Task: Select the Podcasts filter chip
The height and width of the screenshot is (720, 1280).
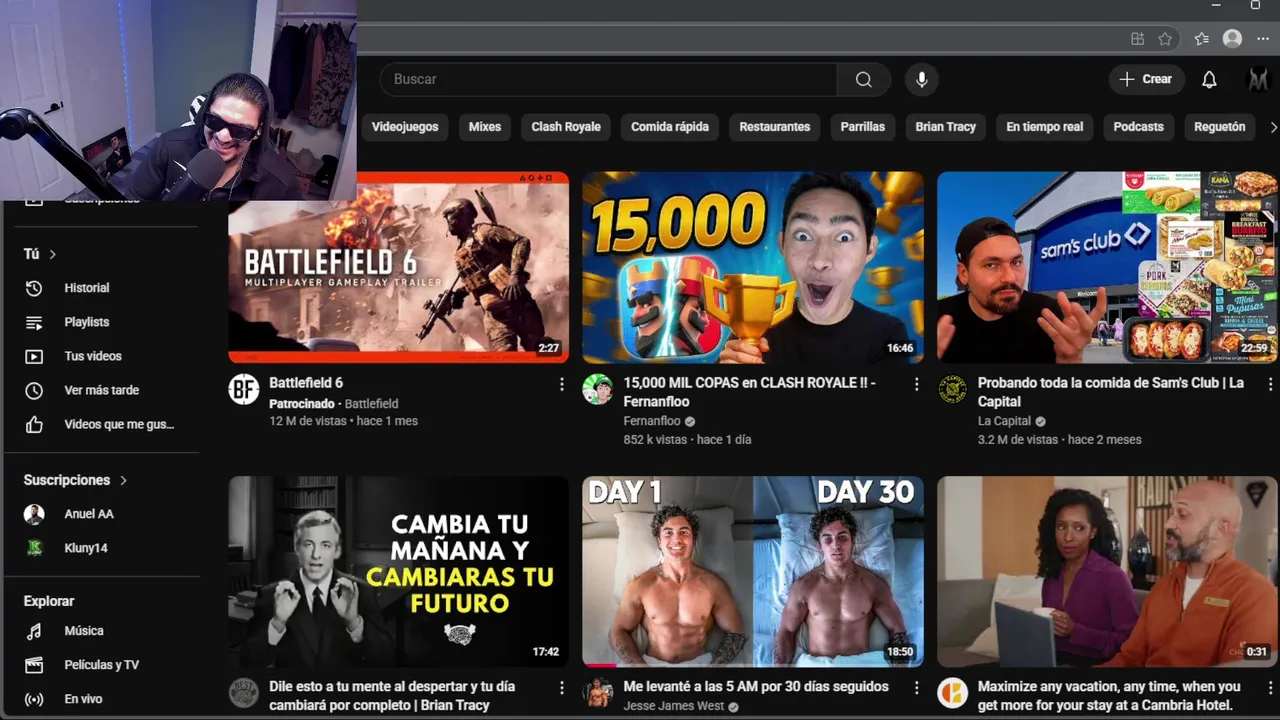Action: coord(1139,127)
